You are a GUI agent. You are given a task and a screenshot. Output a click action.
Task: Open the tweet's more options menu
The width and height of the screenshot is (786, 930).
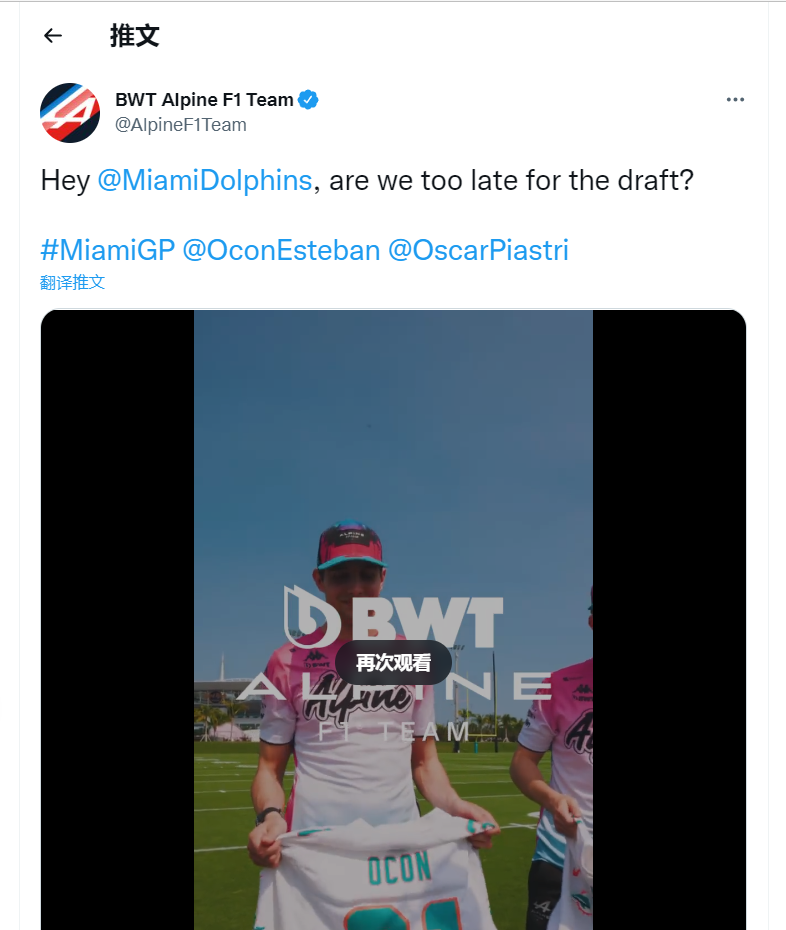pyautogui.click(x=735, y=100)
